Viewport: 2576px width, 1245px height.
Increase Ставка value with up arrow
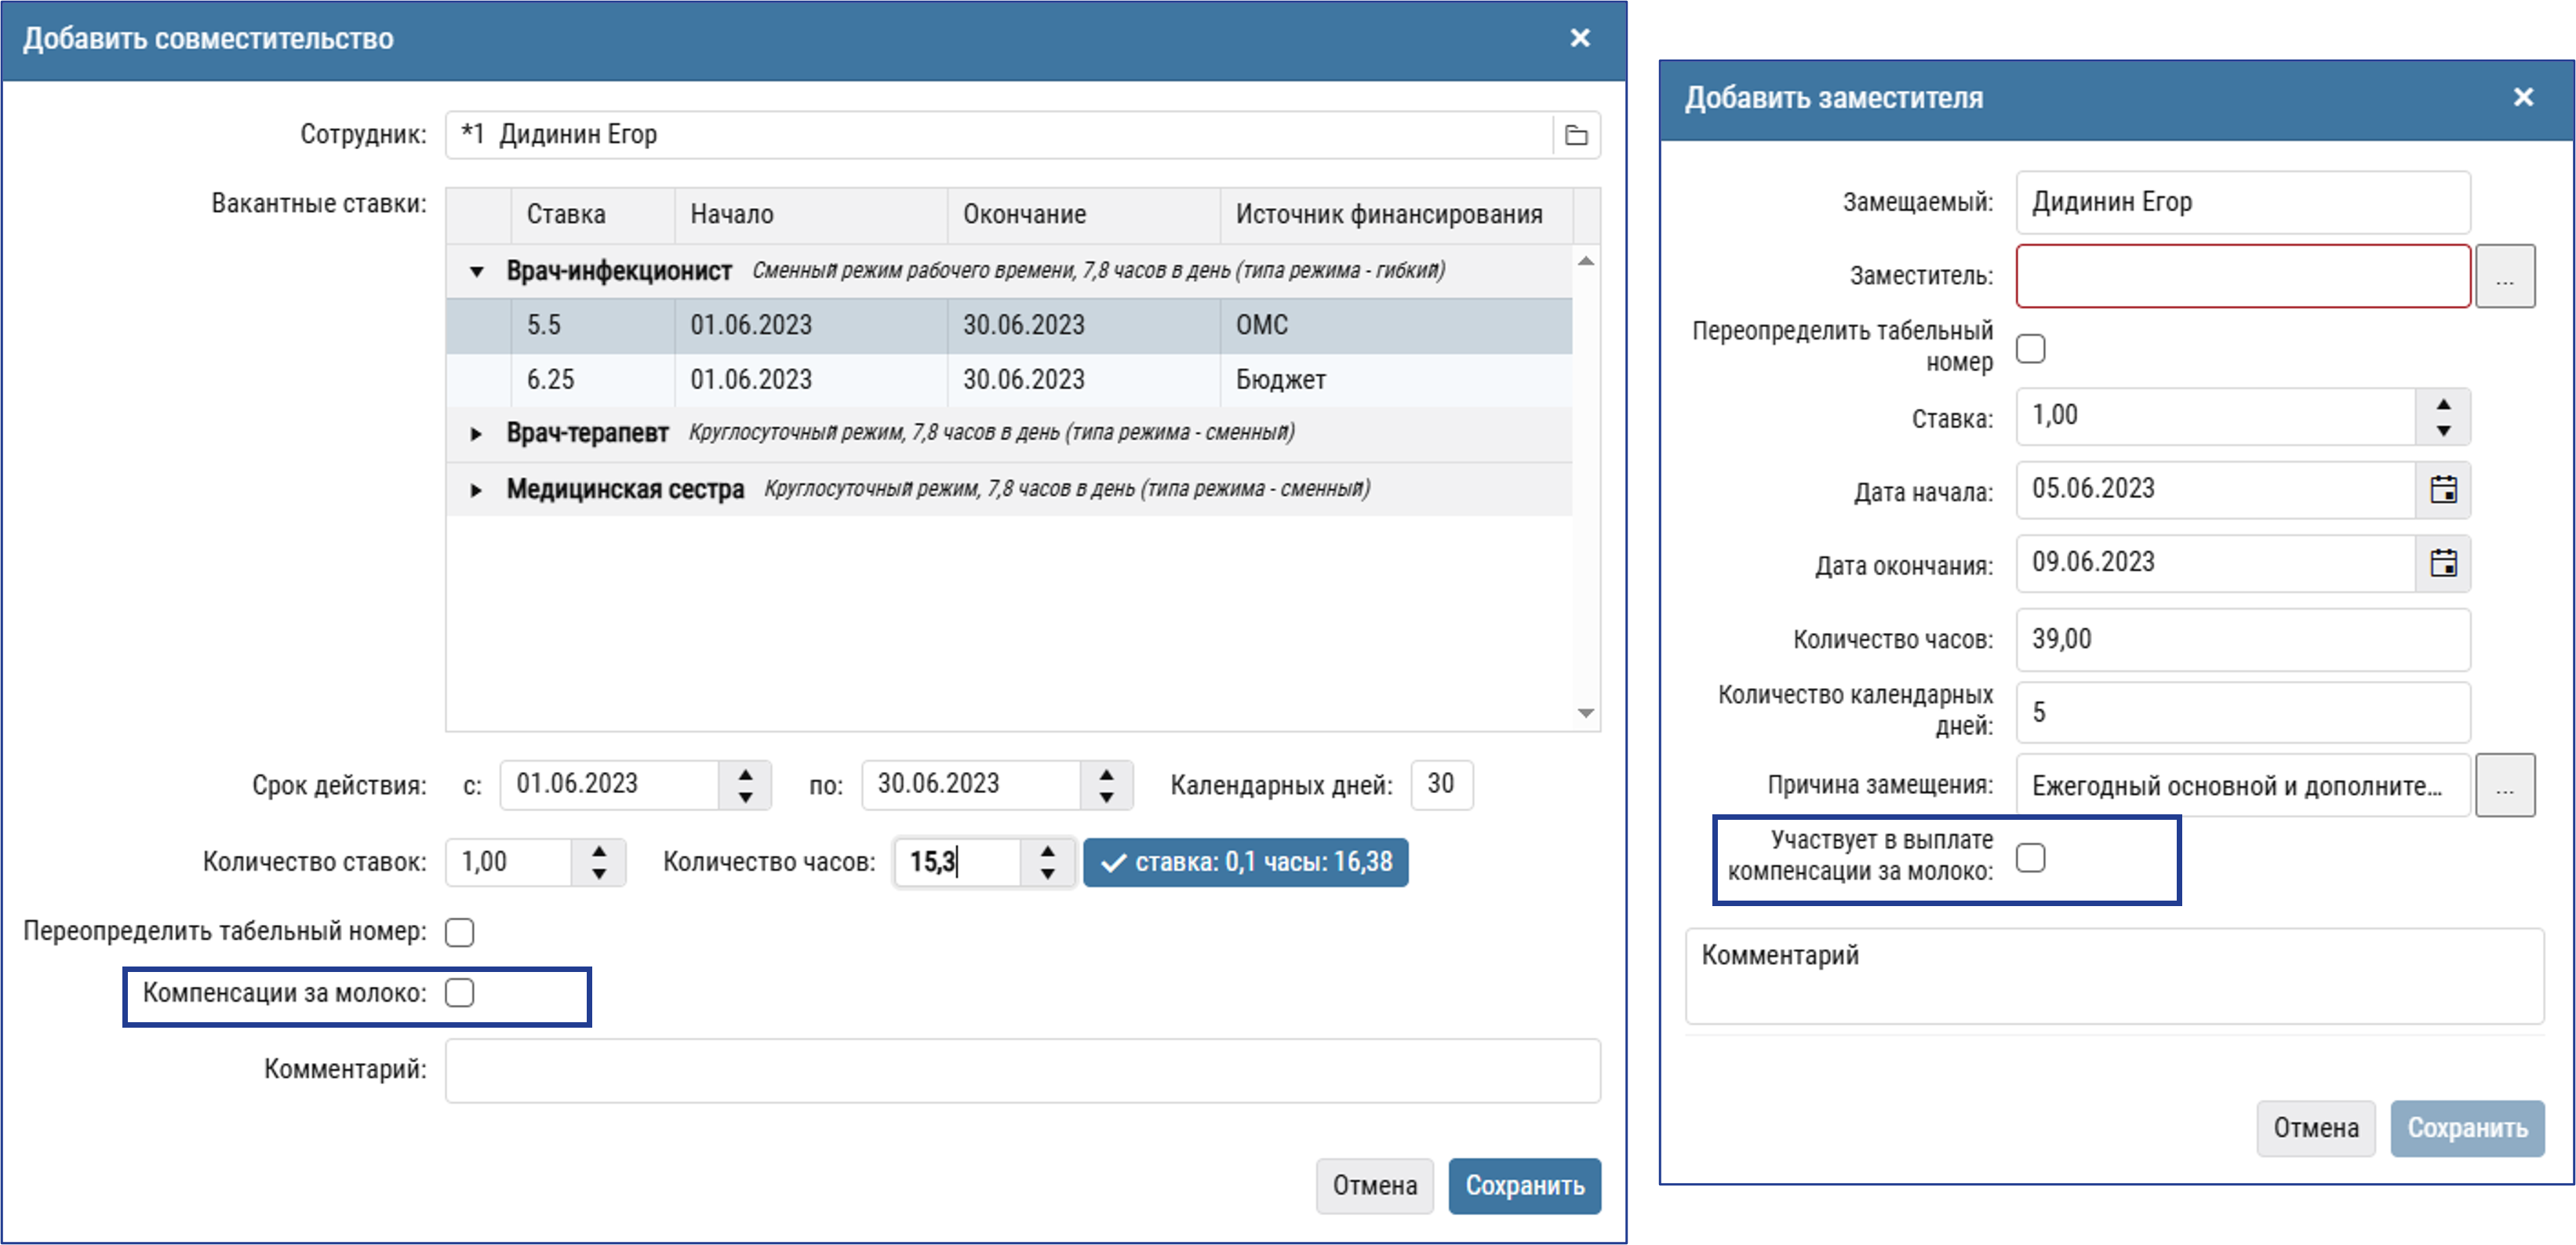point(2443,404)
